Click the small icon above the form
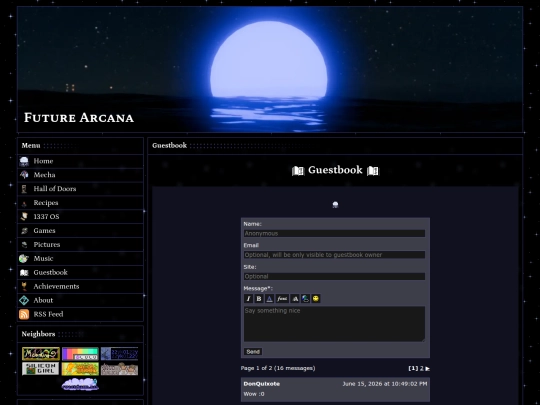Viewport: 540px width, 405px height. 335,205
